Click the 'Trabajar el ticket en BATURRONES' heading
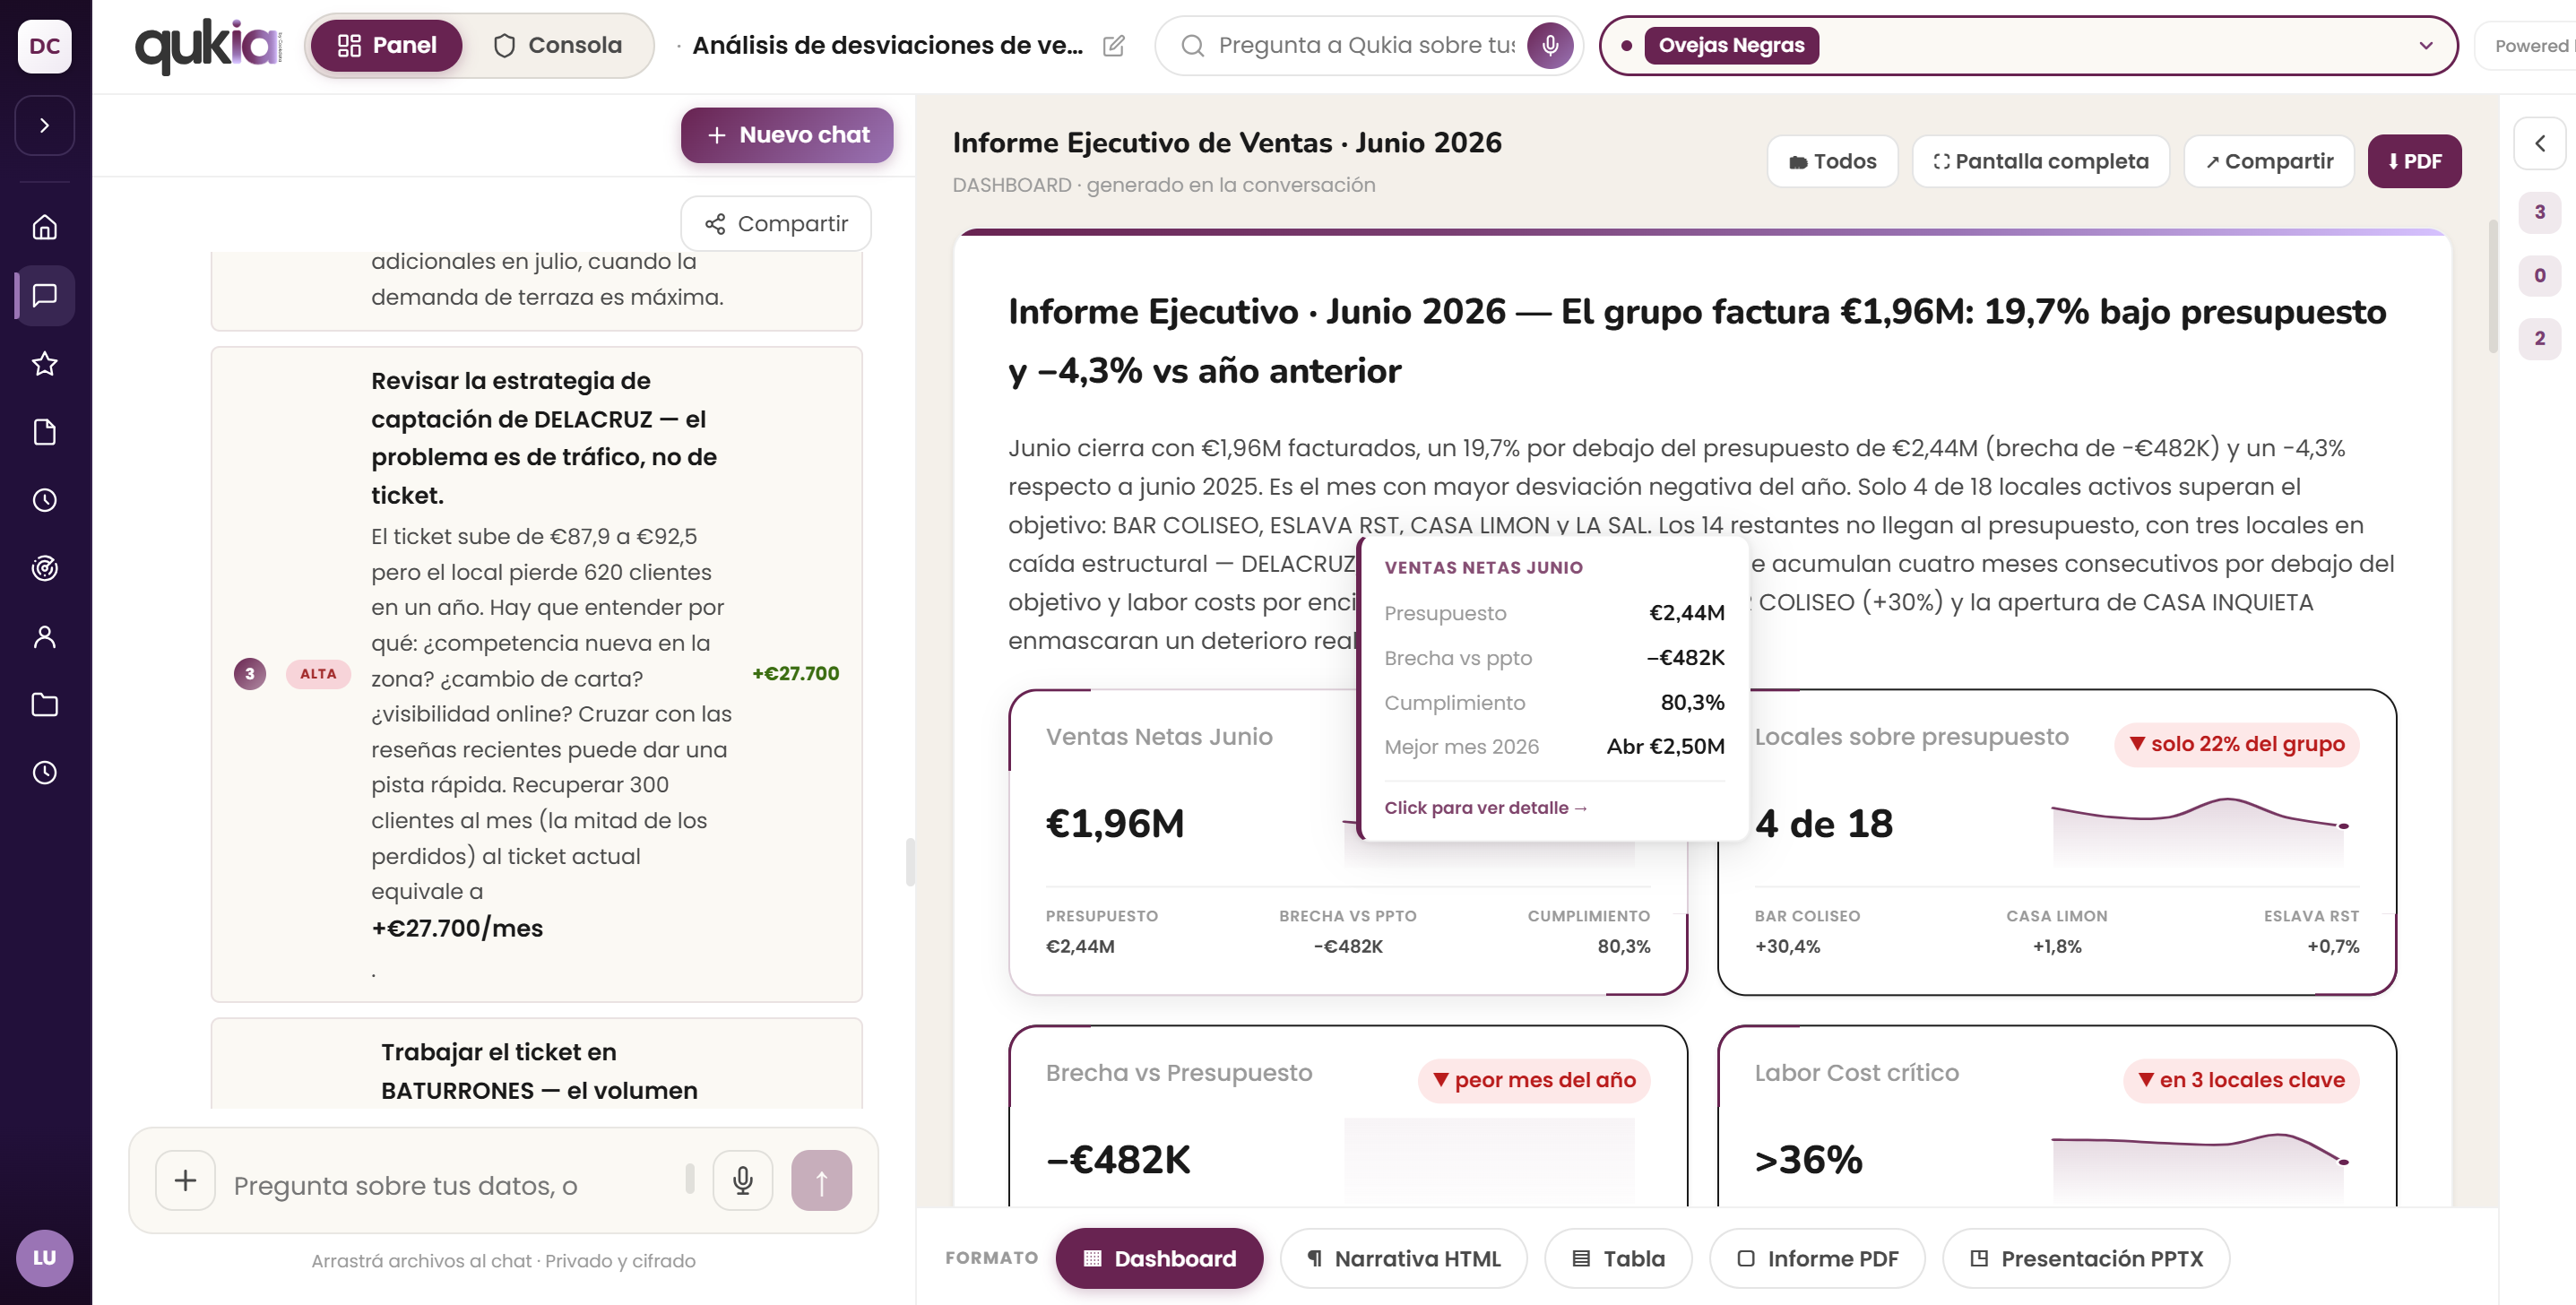 [x=539, y=1071]
